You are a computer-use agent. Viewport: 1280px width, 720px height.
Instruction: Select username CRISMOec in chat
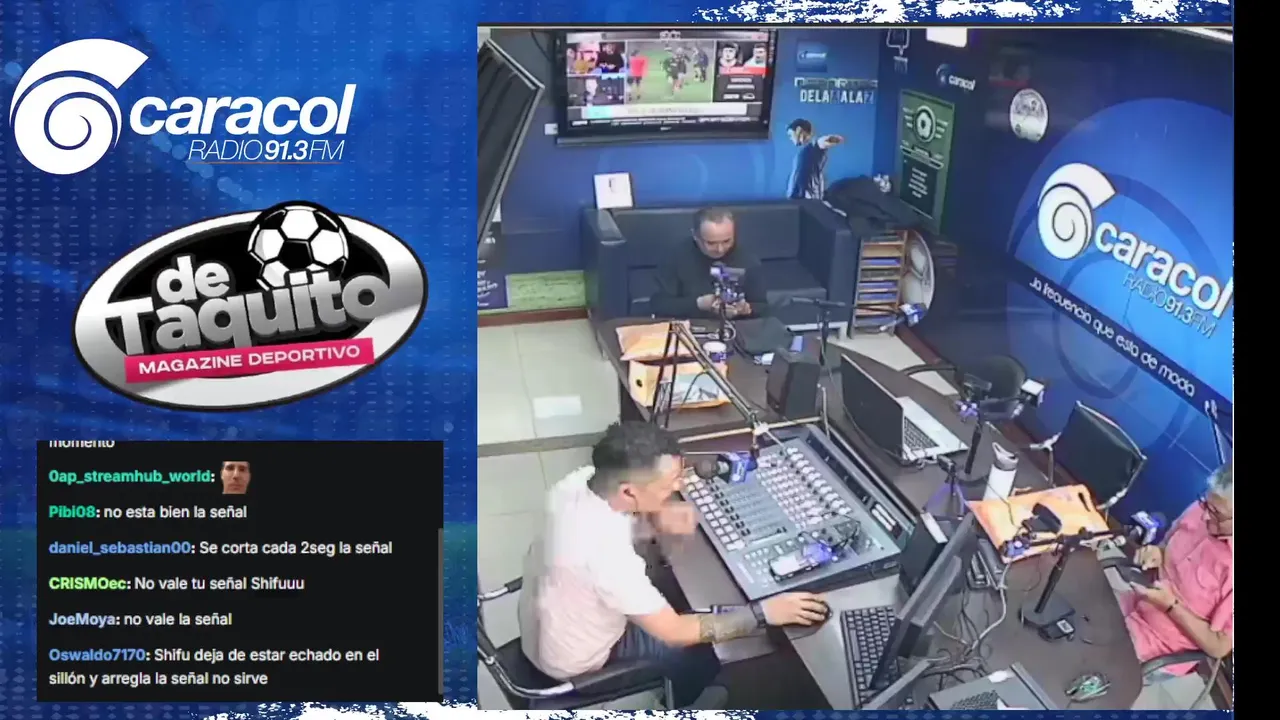point(88,583)
